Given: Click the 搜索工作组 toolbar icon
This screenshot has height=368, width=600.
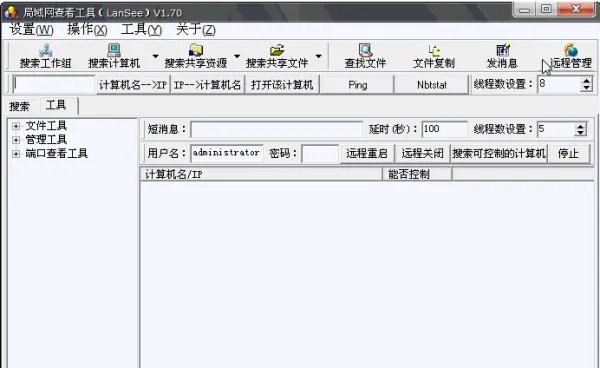Looking at the screenshot, I should coord(46,56).
